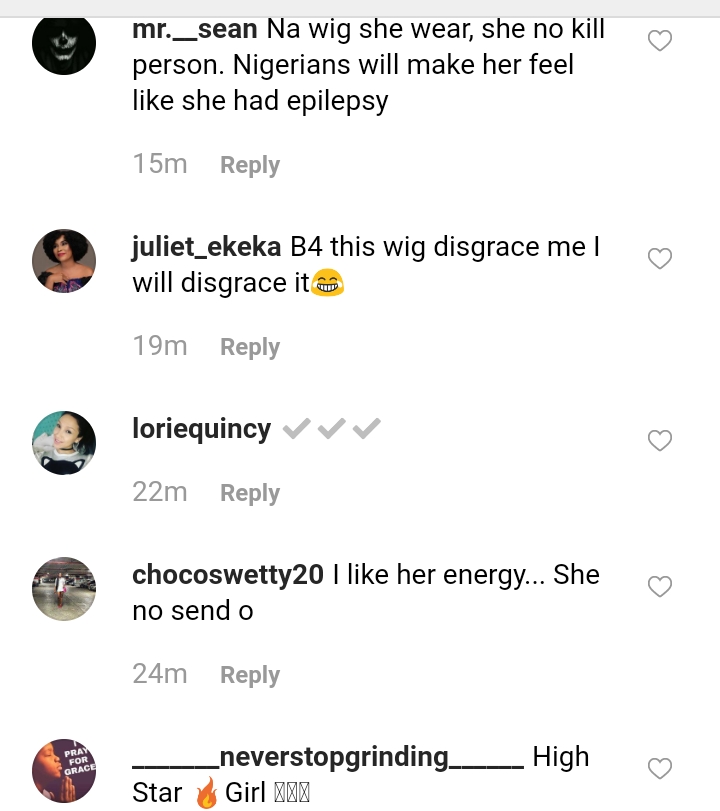The width and height of the screenshot is (720, 811).
Task: Click the heart icon on mr.__sean's comment
Action: (660, 40)
